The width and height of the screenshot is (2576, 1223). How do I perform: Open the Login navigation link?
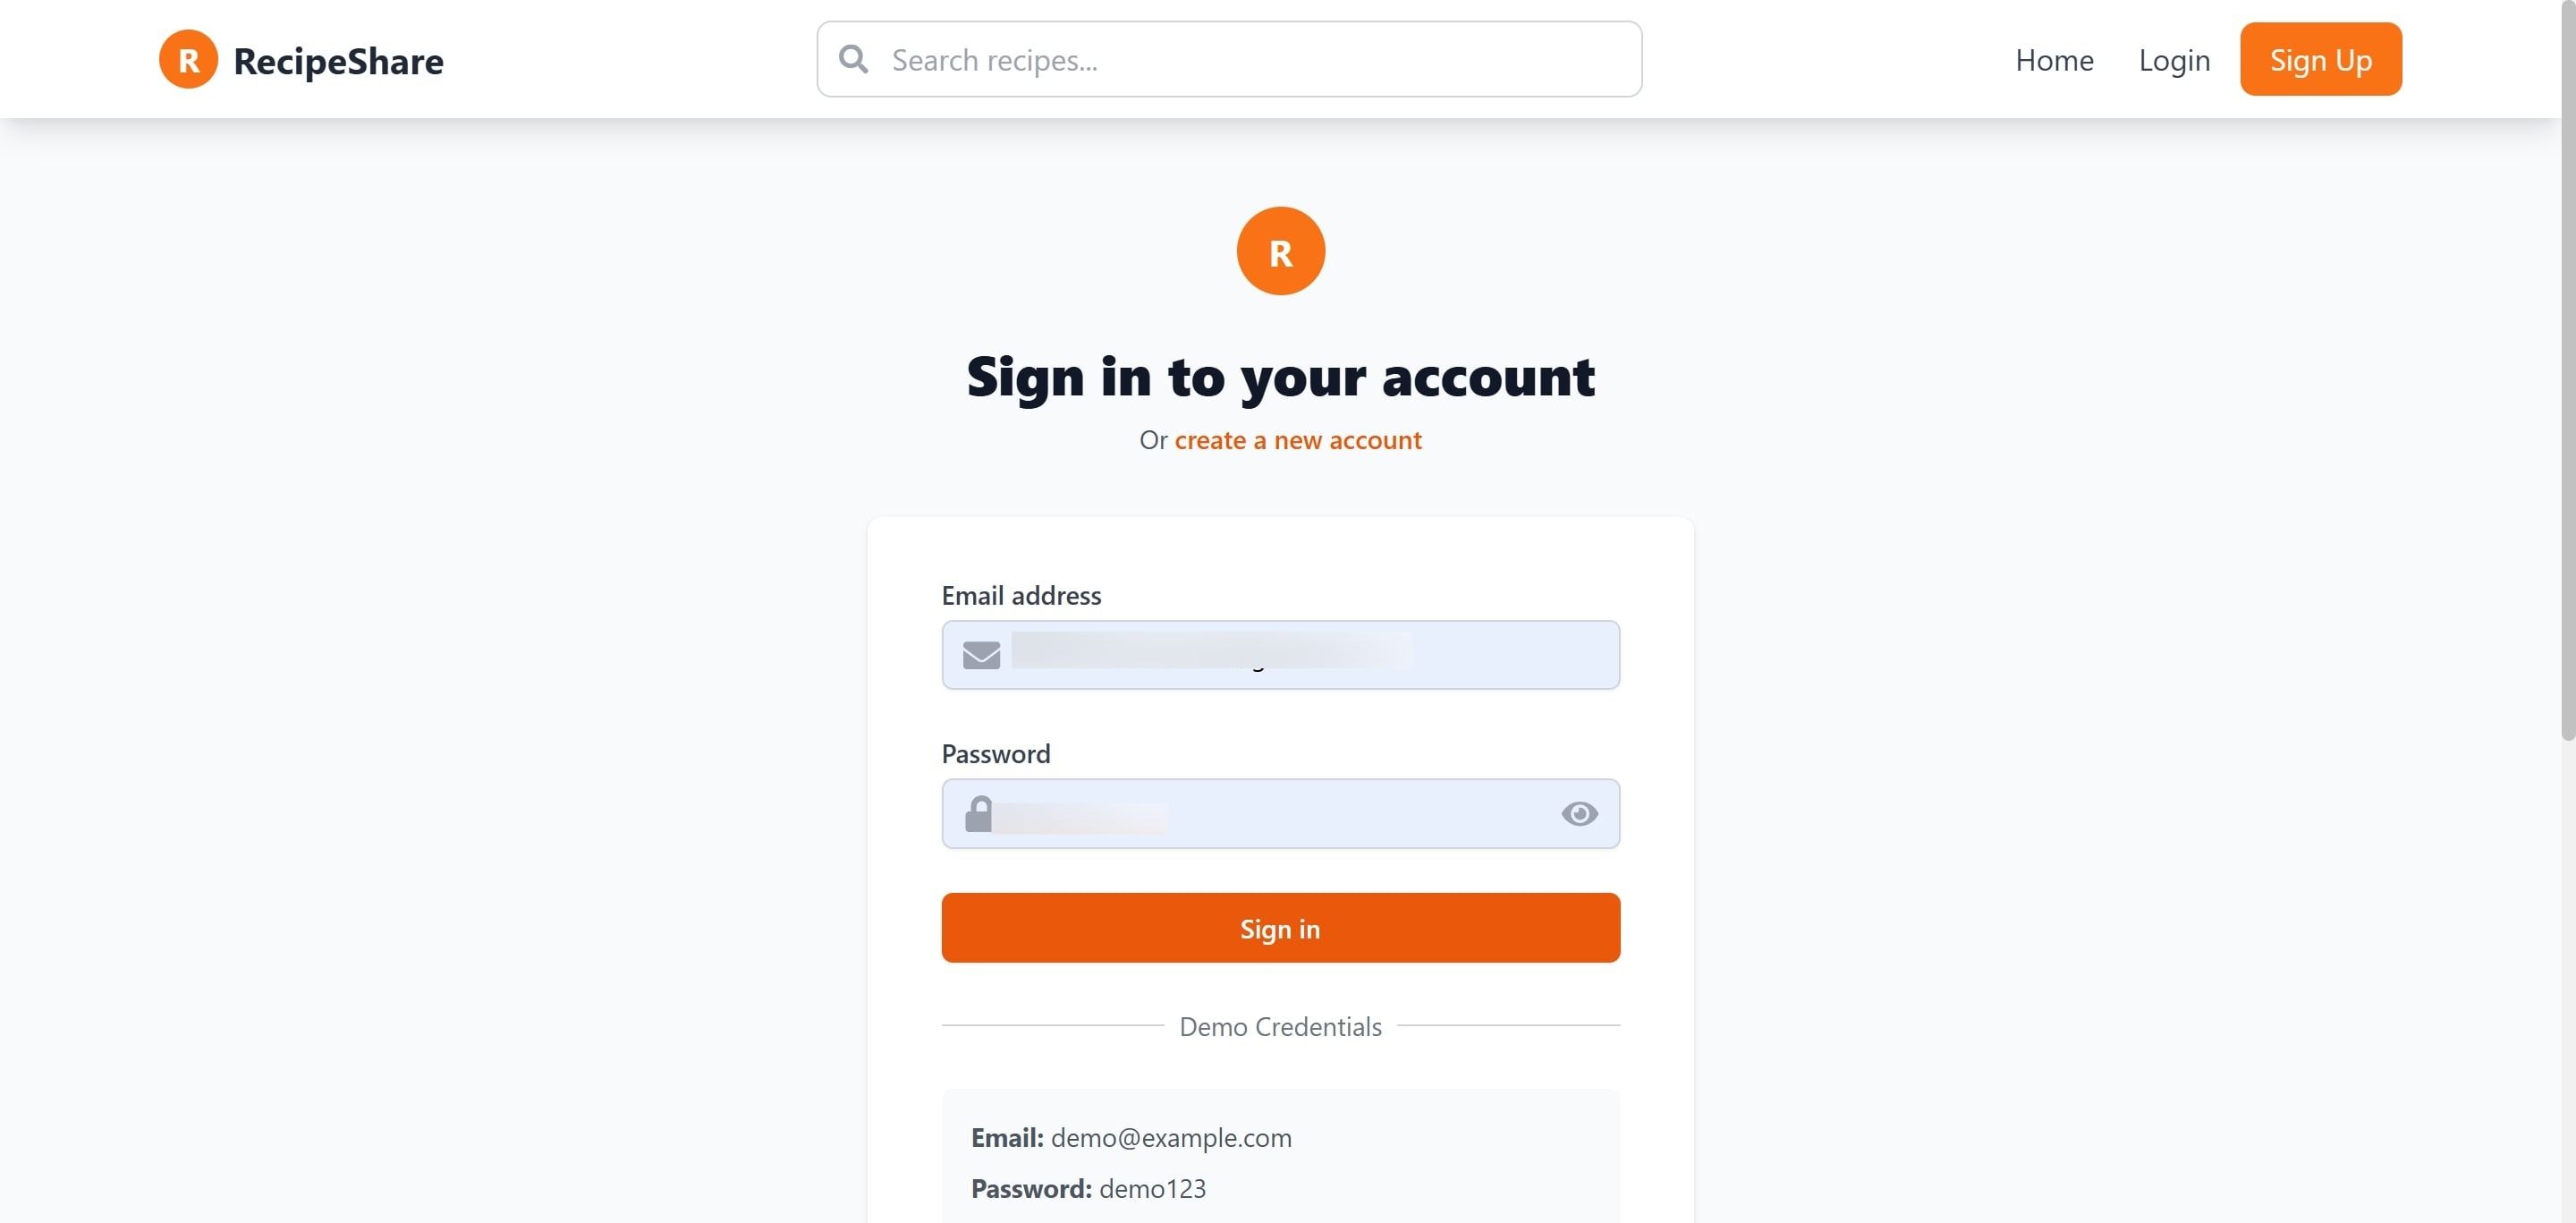click(2174, 60)
